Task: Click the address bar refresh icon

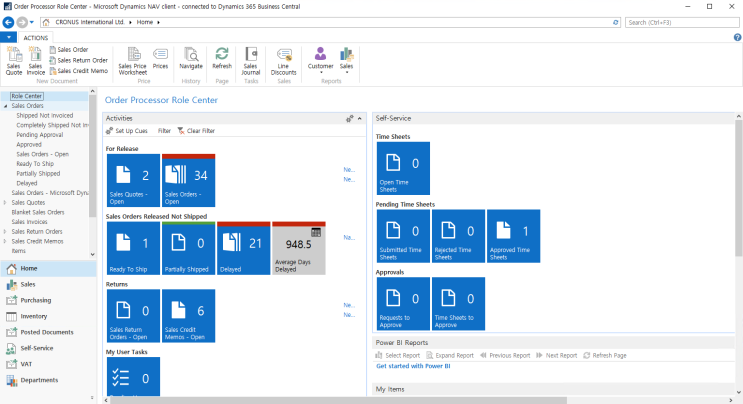Action: pyautogui.click(x=616, y=22)
